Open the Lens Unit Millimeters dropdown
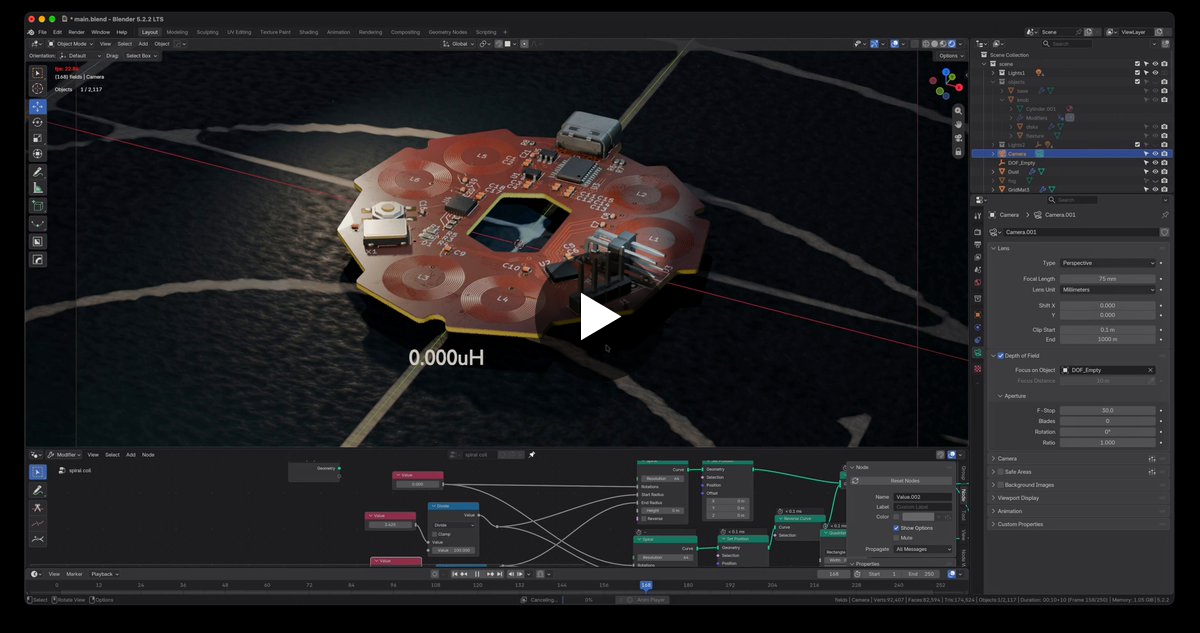 pos(1107,290)
